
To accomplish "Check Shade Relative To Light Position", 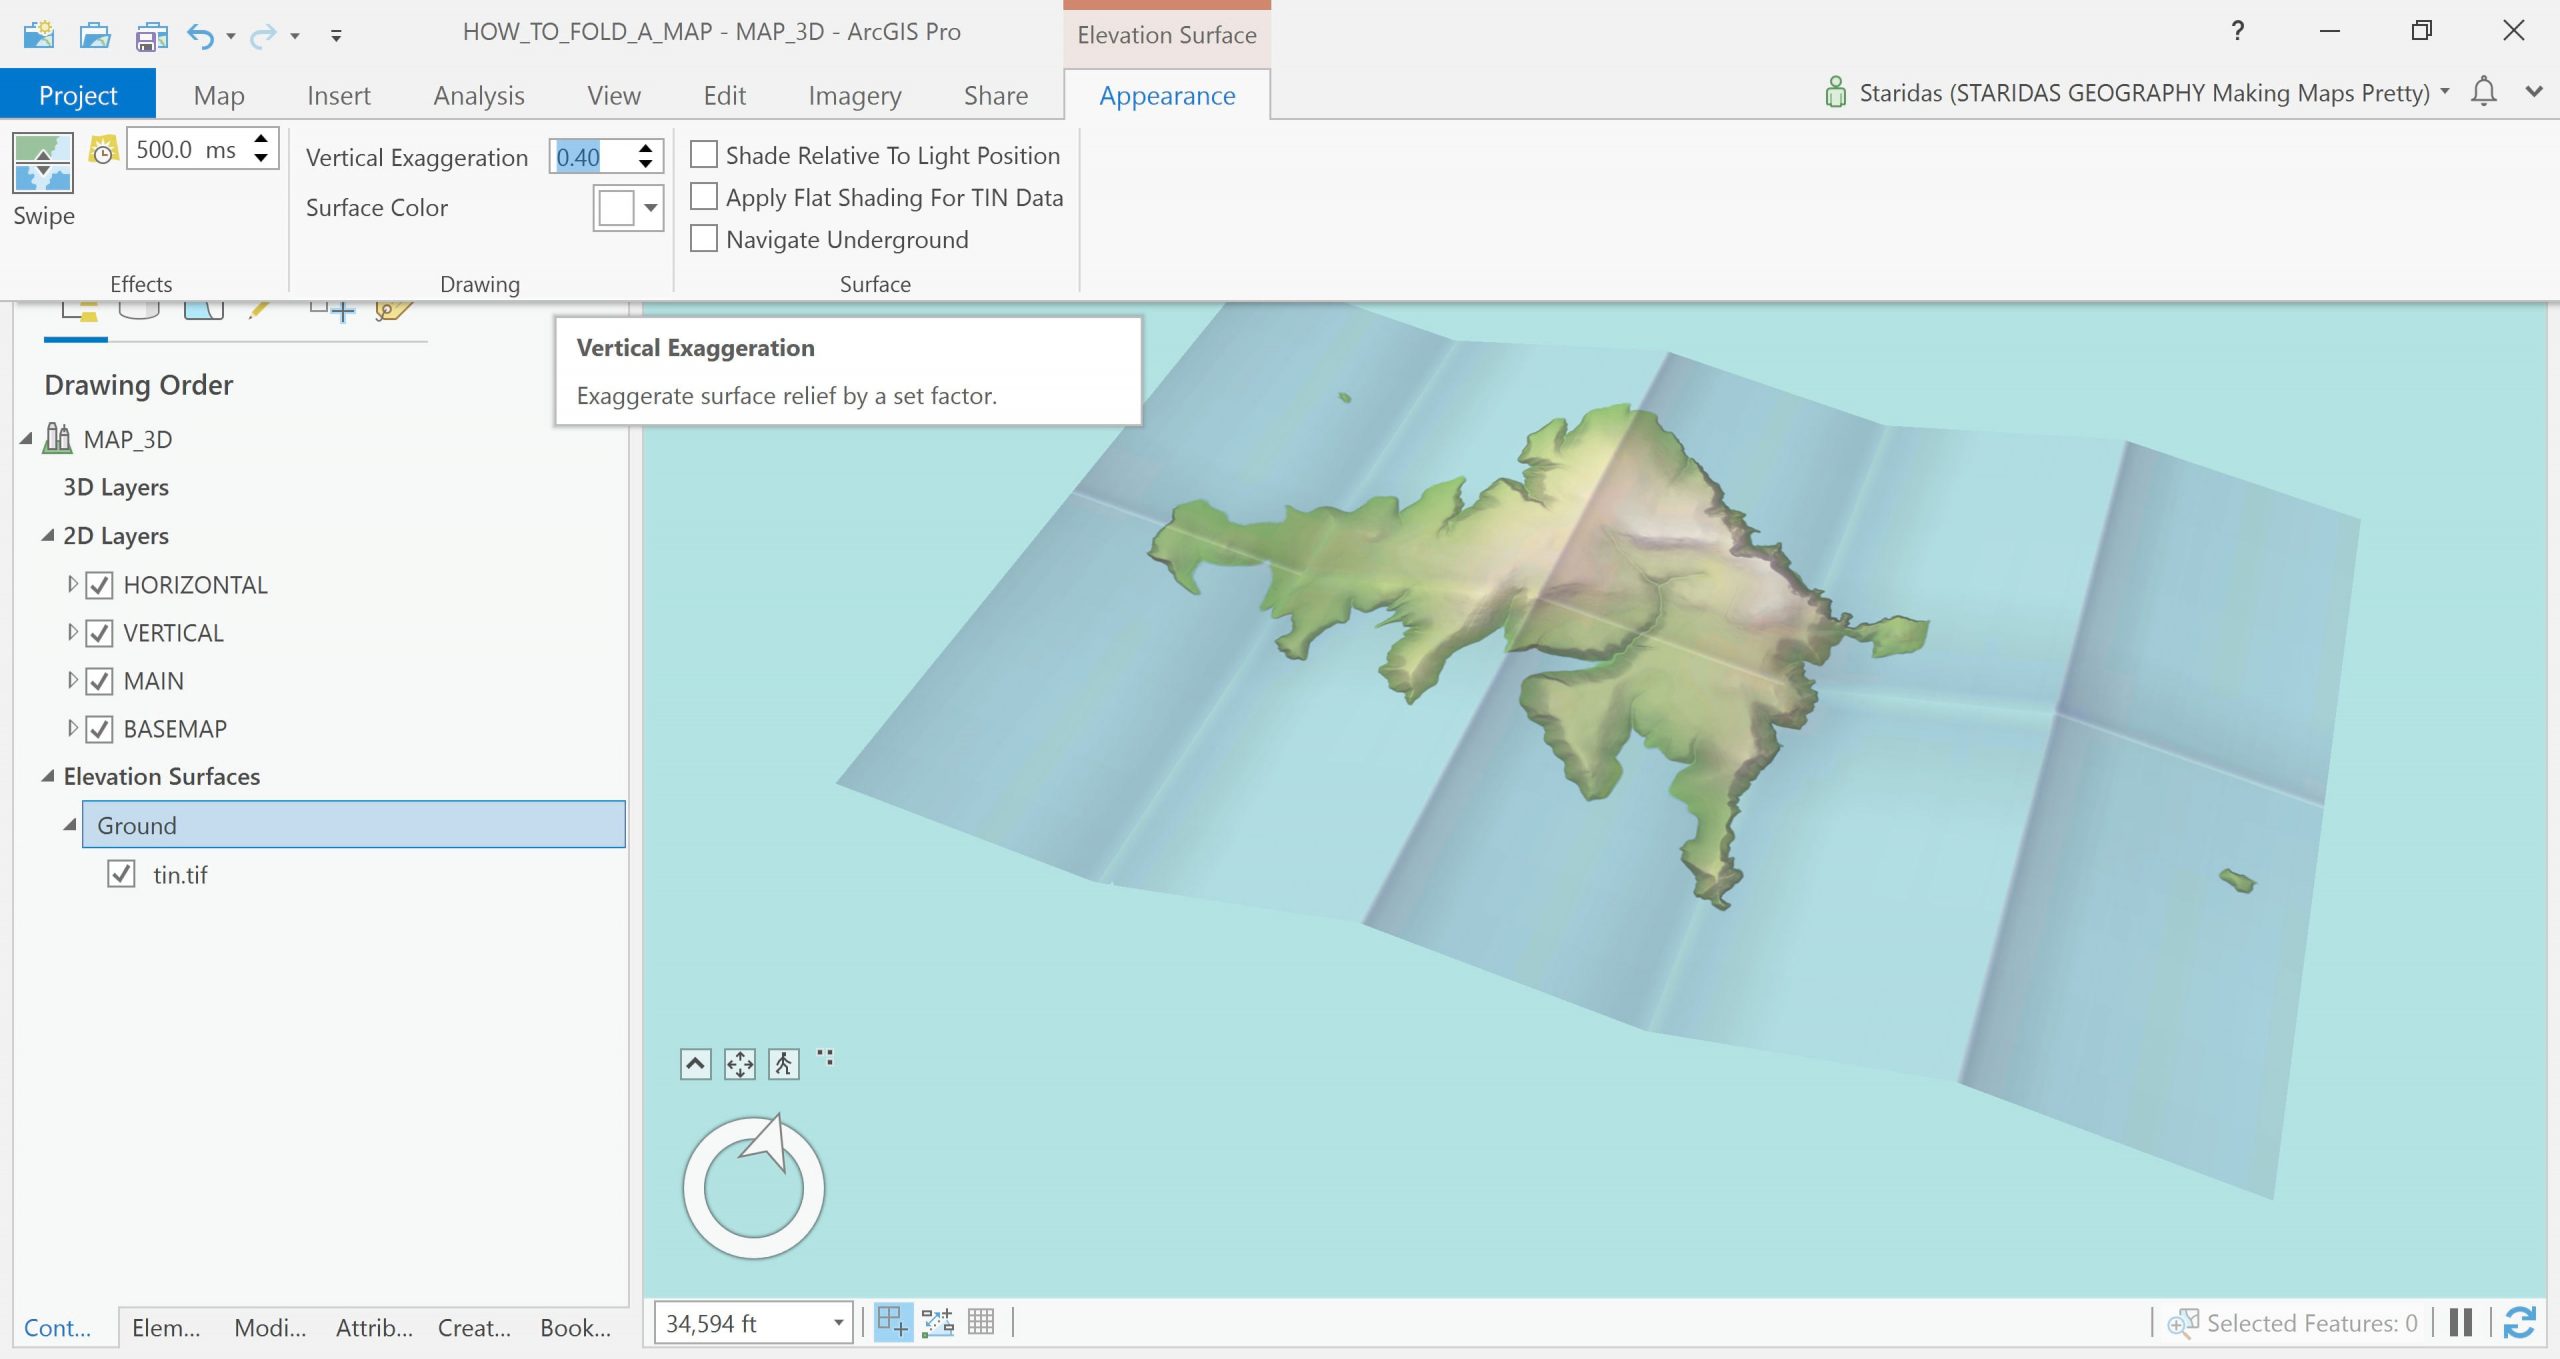I will click(704, 155).
